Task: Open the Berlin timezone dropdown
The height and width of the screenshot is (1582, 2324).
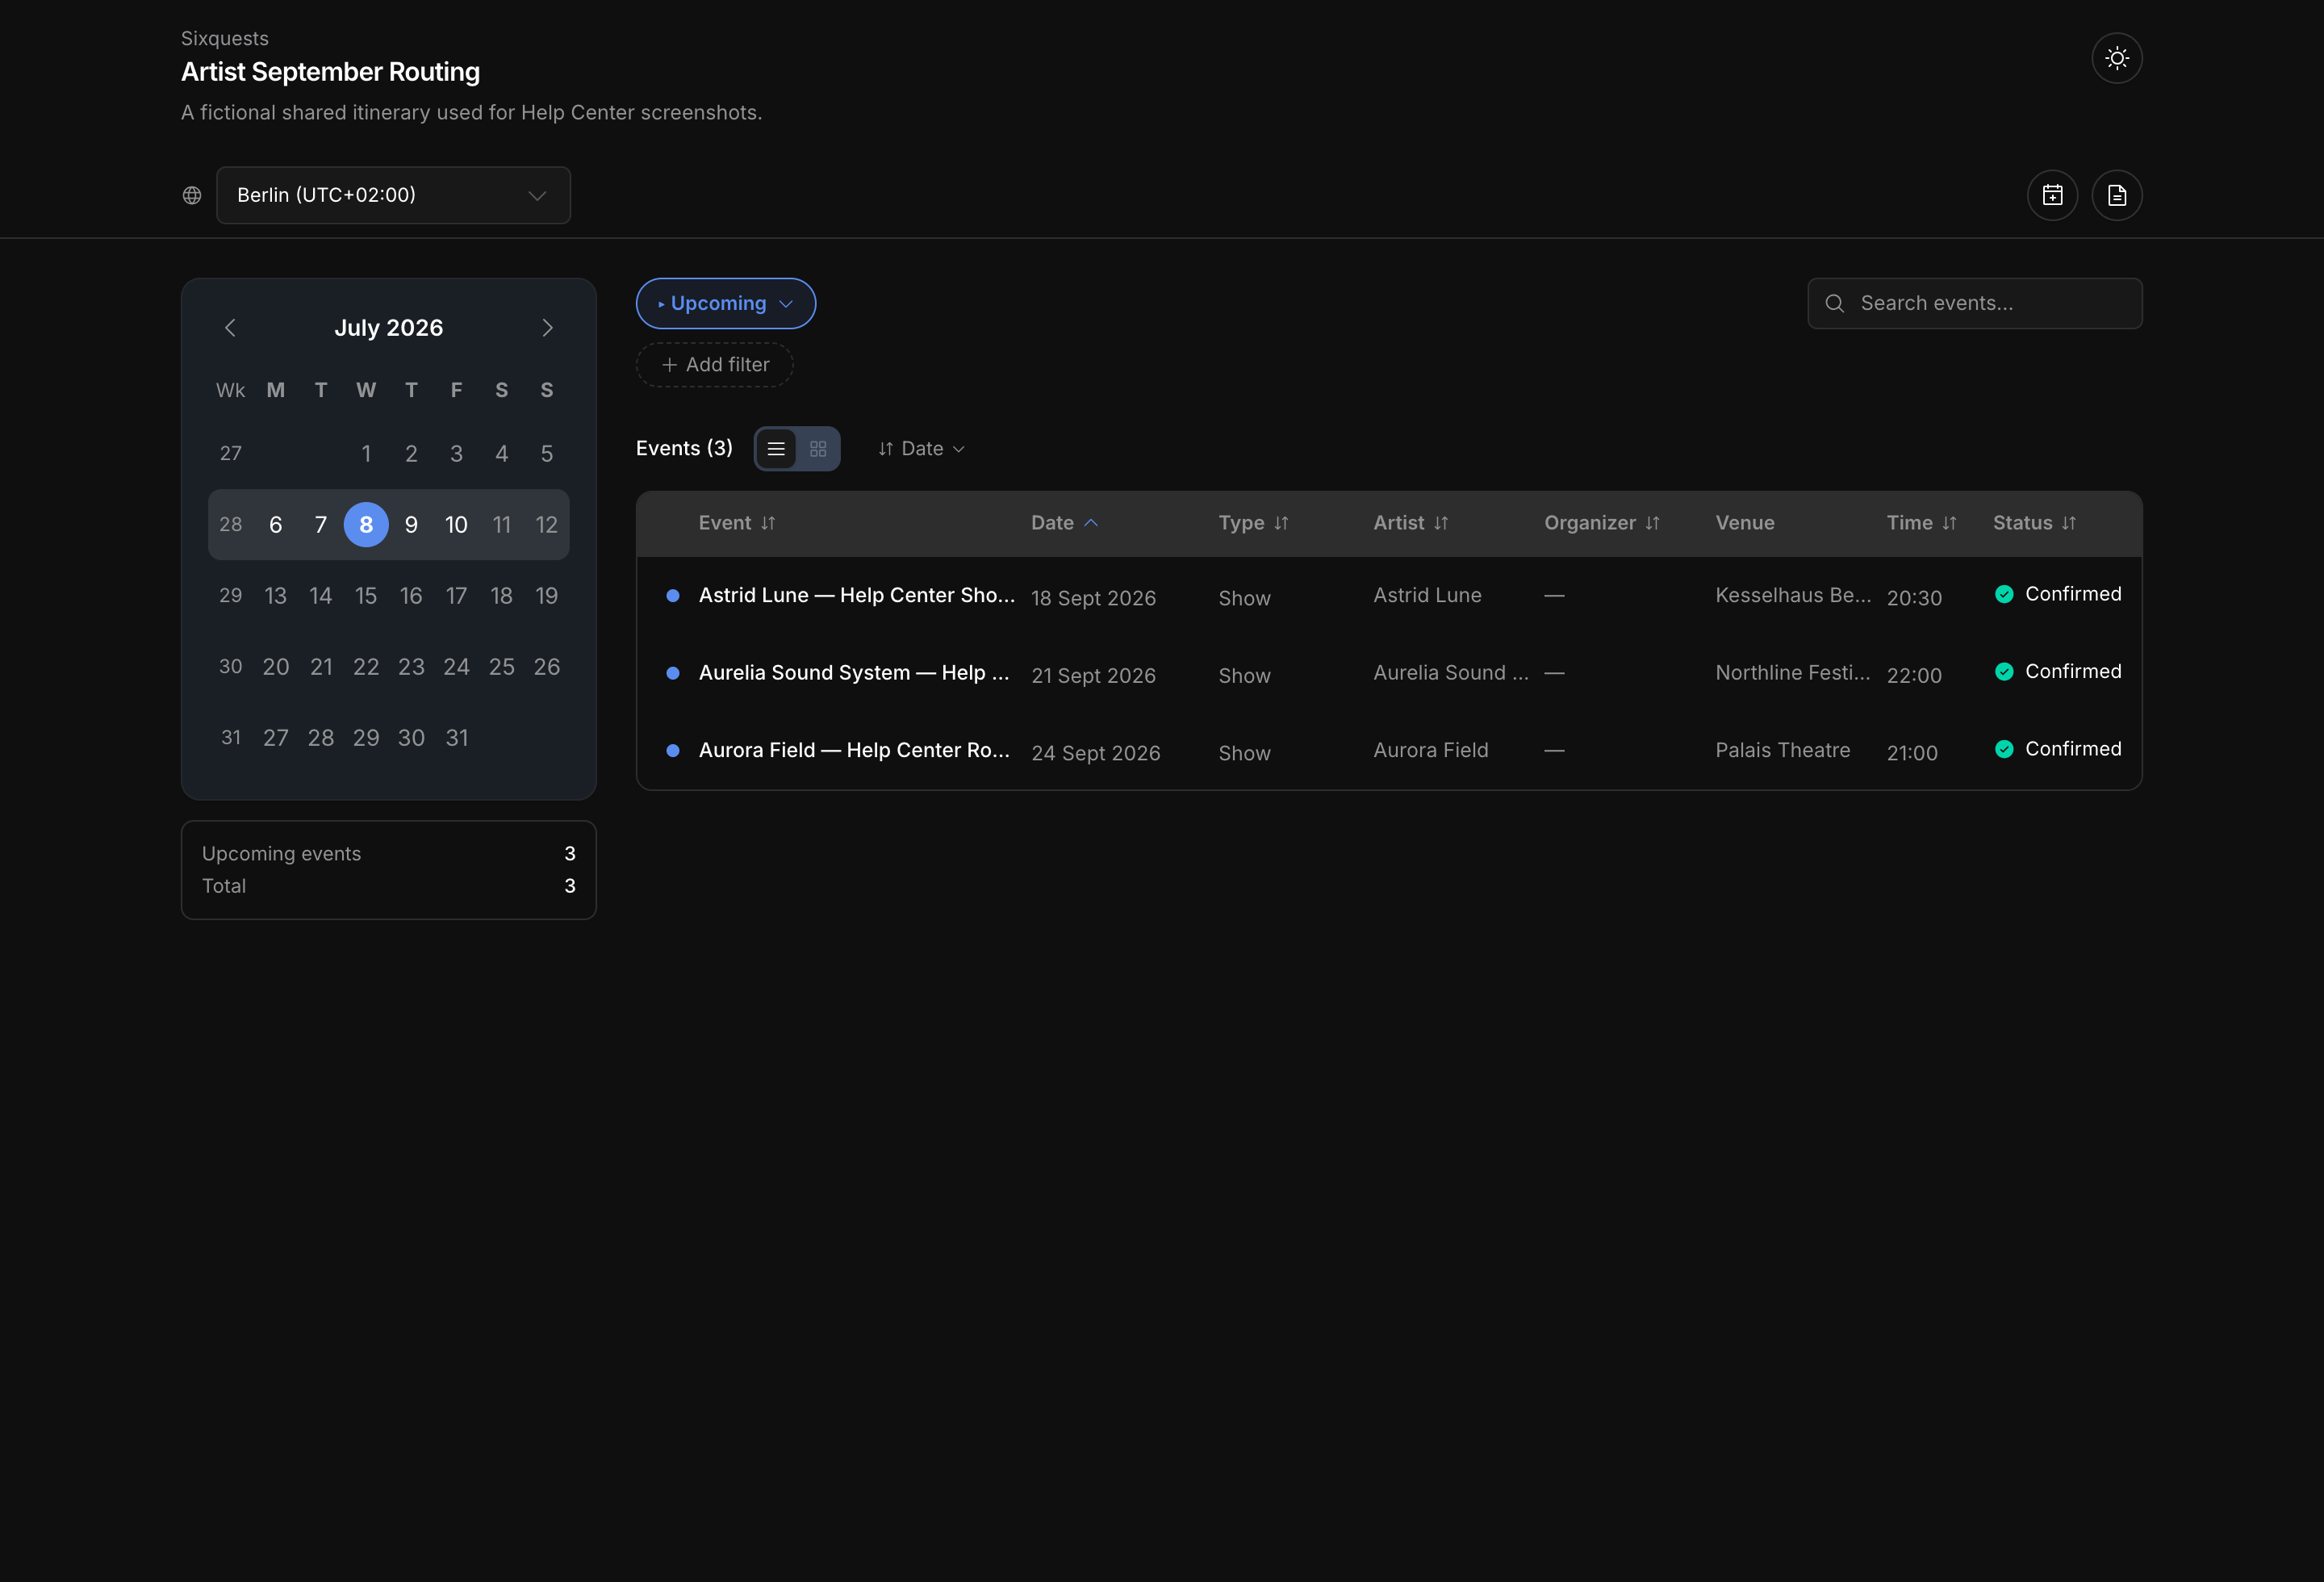Action: pyautogui.click(x=393, y=195)
